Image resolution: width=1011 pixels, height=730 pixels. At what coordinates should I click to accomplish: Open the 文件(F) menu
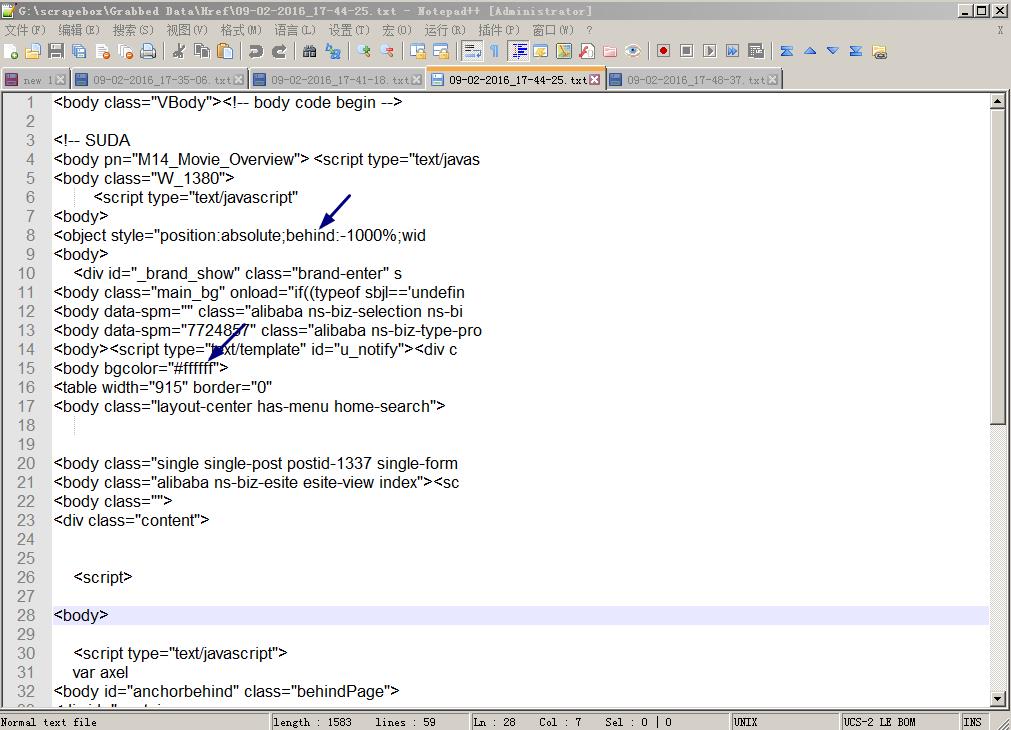coord(25,30)
